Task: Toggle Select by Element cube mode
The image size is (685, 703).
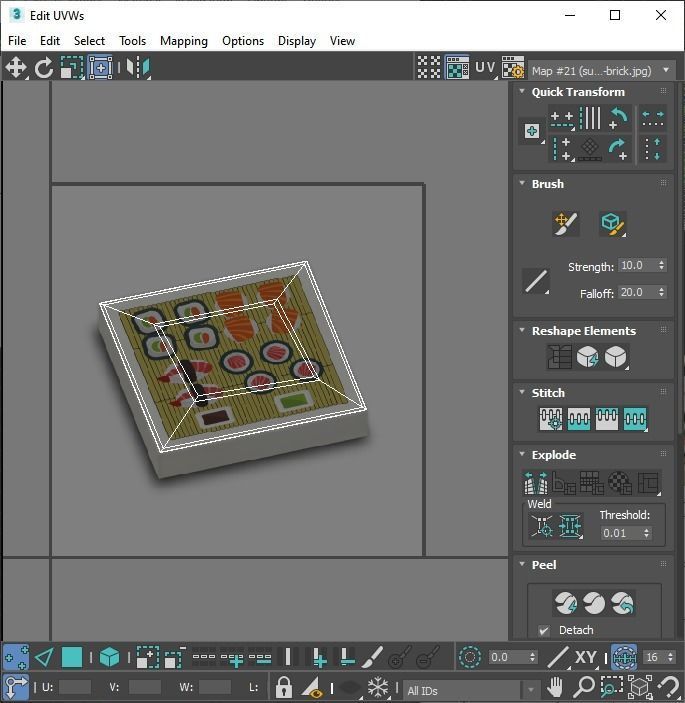Action: 109,658
